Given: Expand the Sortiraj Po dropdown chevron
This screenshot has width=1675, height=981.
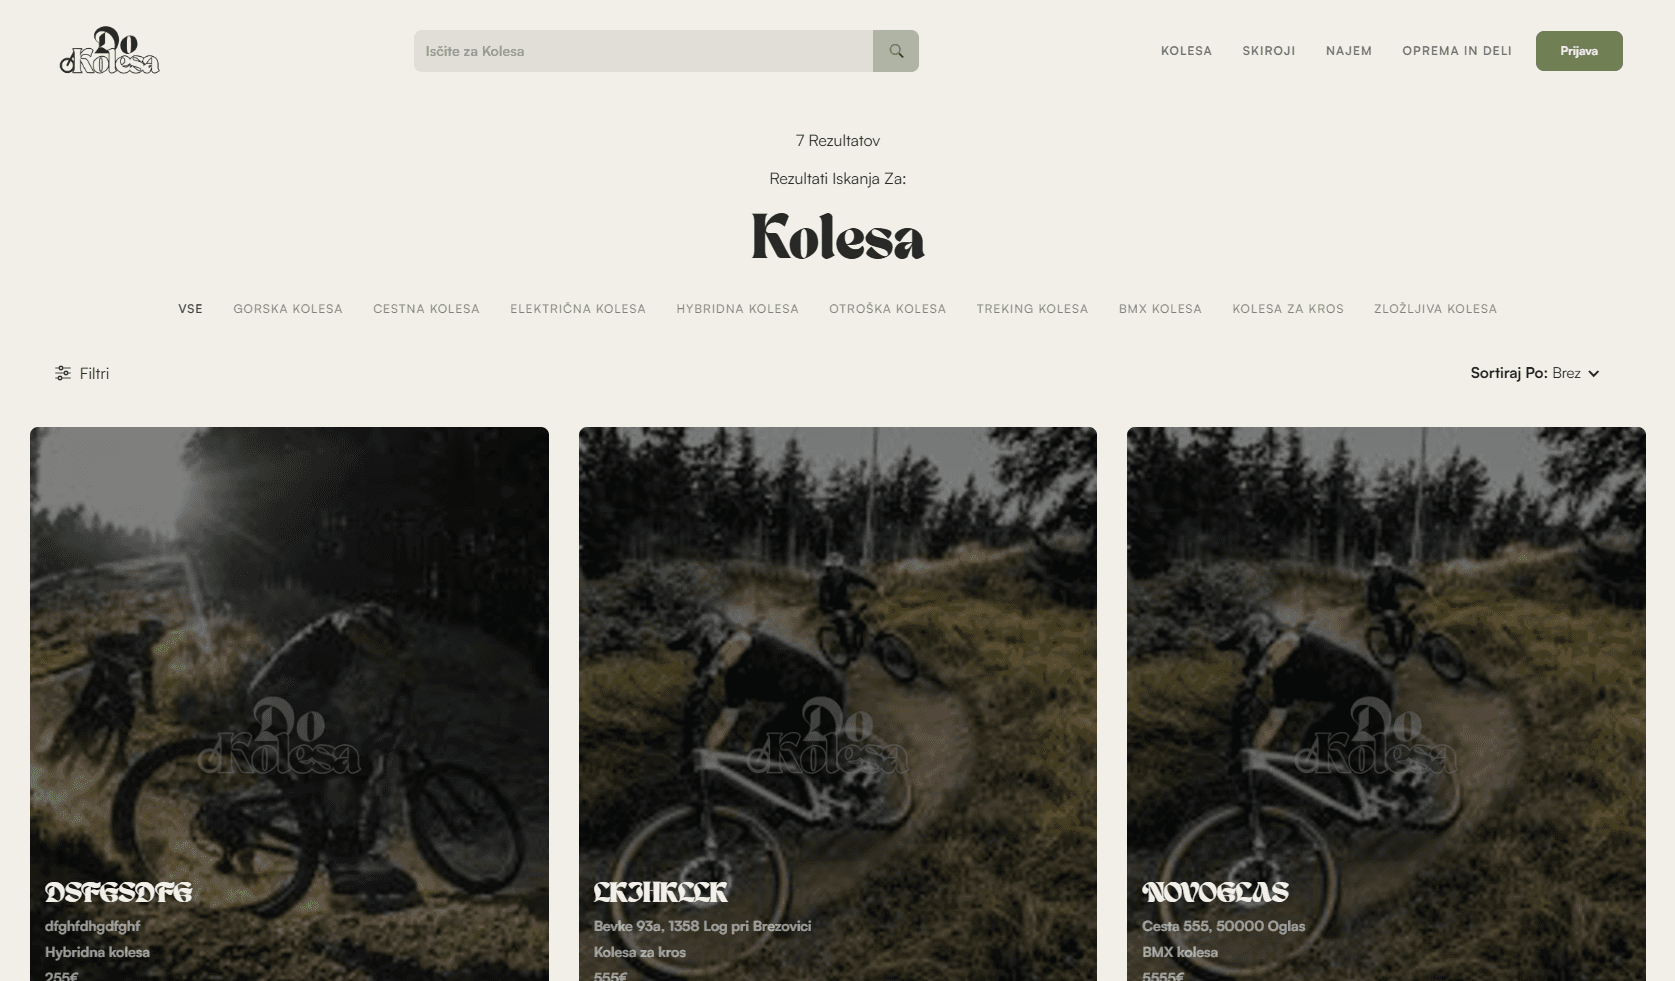Looking at the screenshot, I should click(1594, 373).
